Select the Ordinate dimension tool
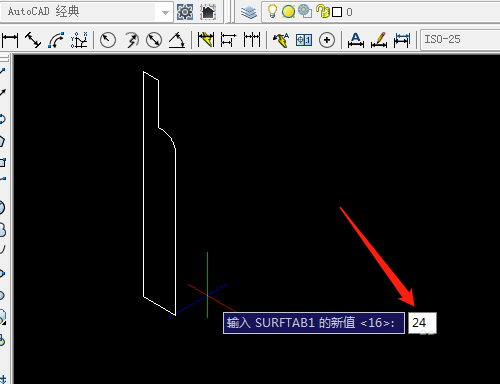500x384 pixels. point(79,40)
